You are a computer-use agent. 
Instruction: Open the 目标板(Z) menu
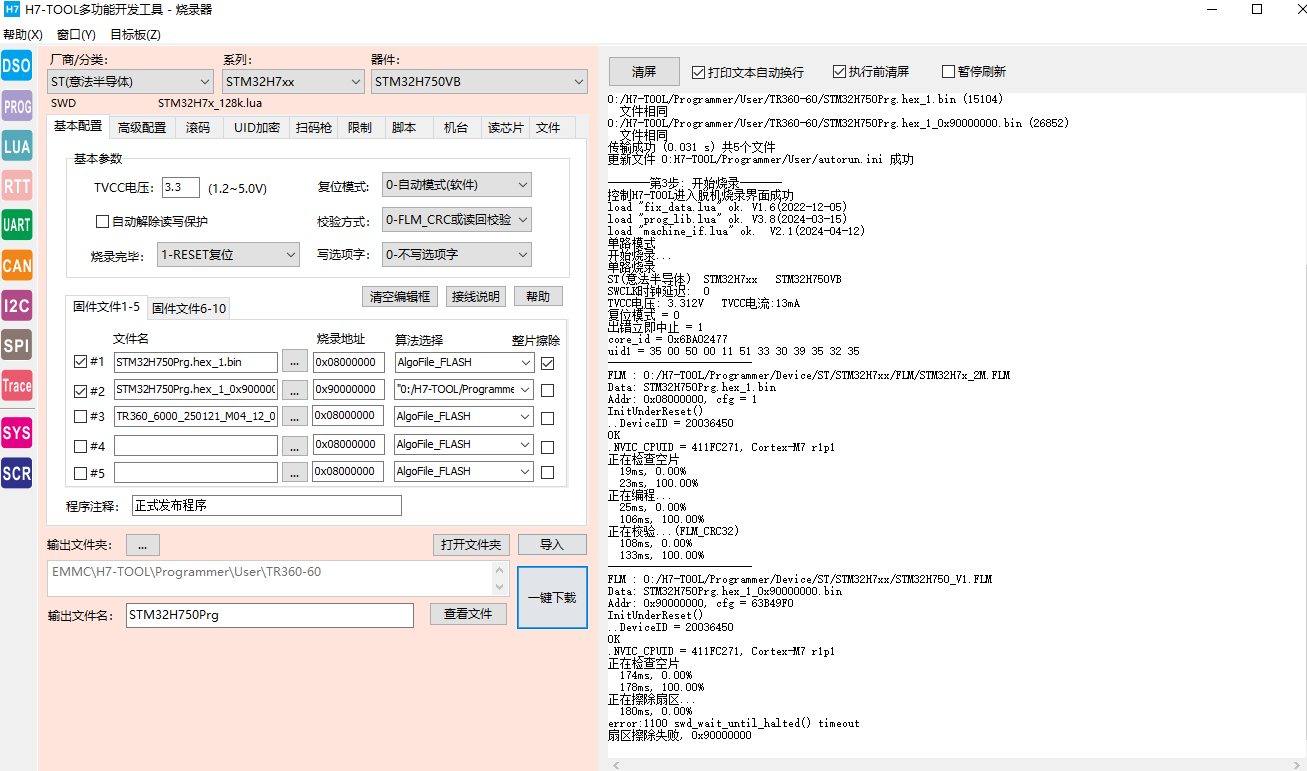[135, 34]
